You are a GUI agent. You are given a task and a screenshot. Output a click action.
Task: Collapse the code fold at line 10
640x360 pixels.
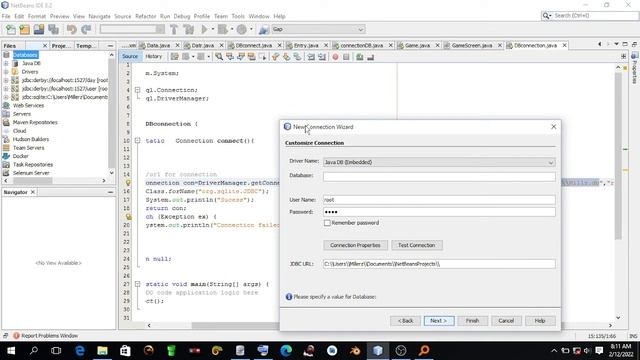pos(138,140)
